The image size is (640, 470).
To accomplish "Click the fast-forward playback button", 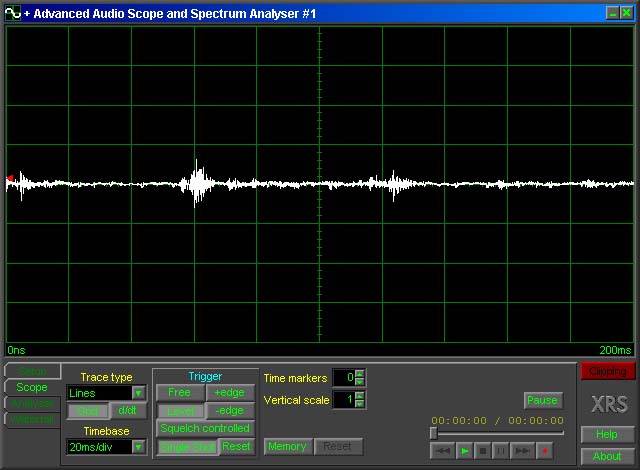I will point(522,451).
